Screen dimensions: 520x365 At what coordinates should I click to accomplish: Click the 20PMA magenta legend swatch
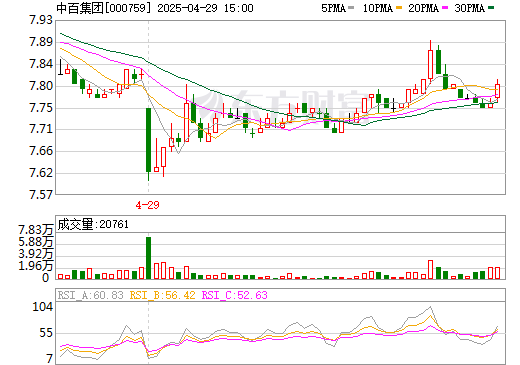pos(445,8)
